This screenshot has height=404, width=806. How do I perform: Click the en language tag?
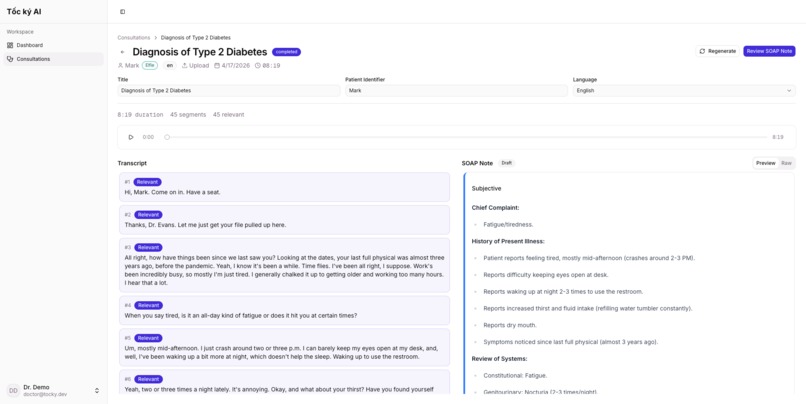(x=170, y=66)
